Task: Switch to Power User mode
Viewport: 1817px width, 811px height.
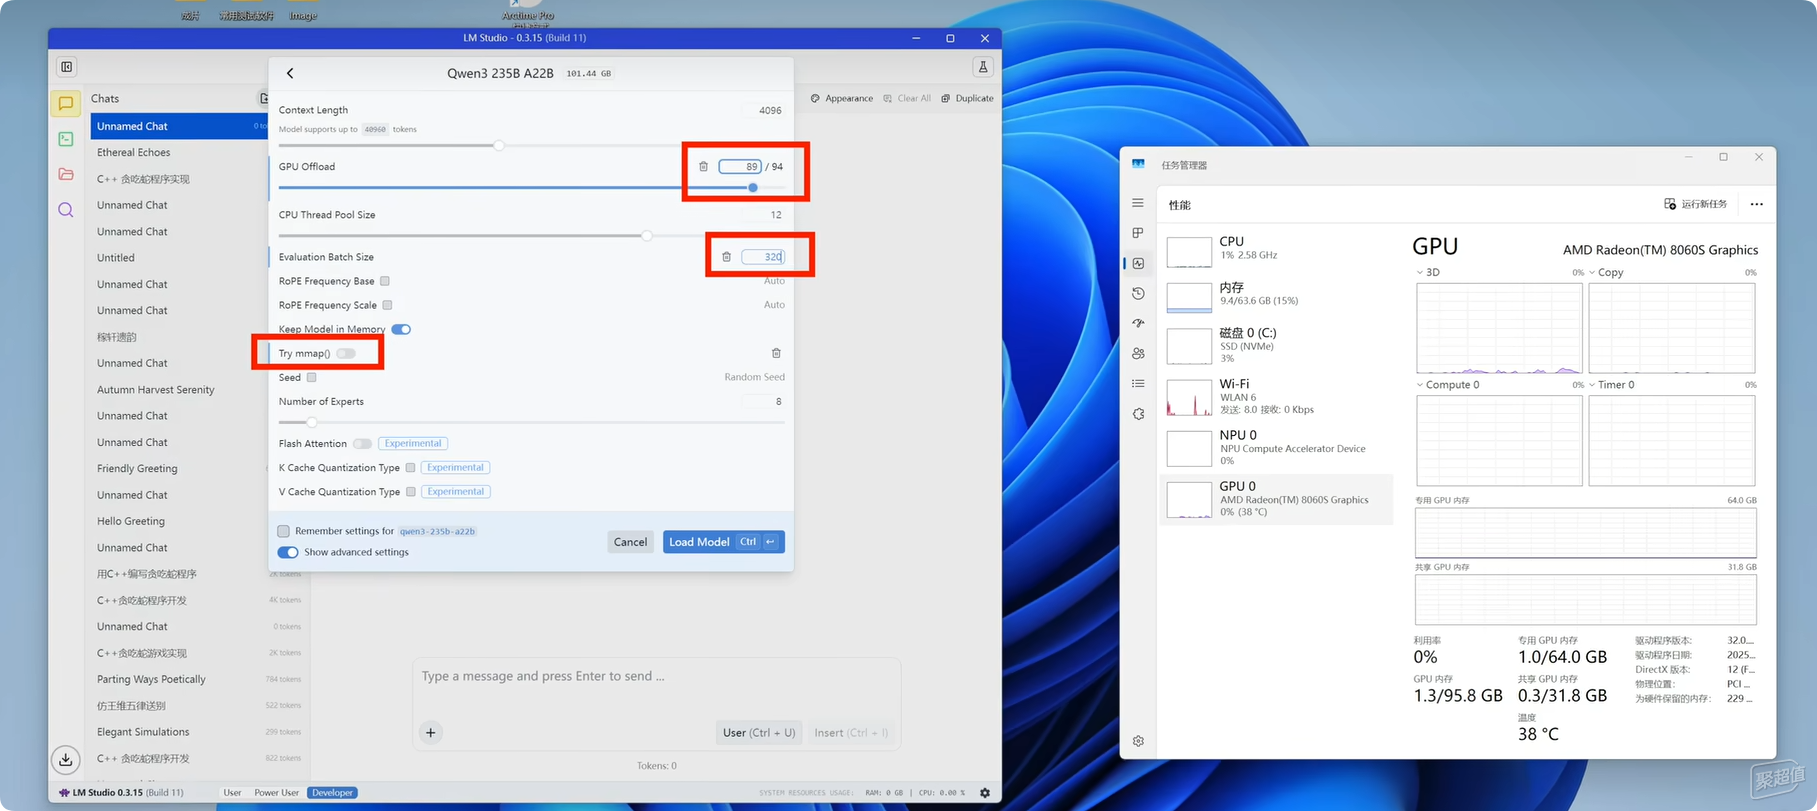Action: click(276, 793)
